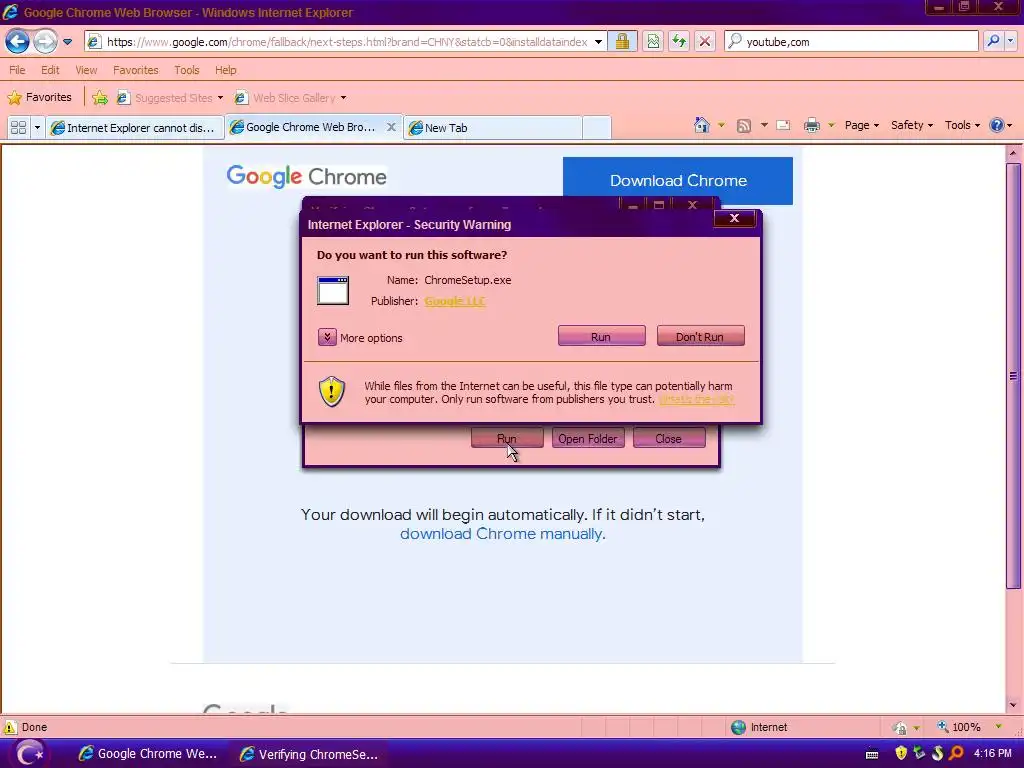This screenshot has width=1024, height=768.
Task: Switch to Internet Explorer cannot display tab
Action: point(135,127)
